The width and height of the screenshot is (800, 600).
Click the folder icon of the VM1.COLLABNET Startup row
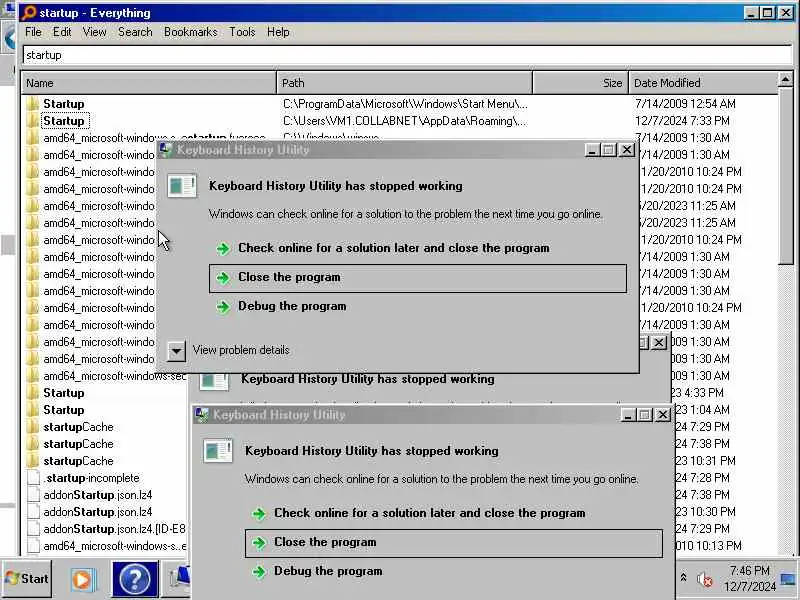[x=33, y=121]
